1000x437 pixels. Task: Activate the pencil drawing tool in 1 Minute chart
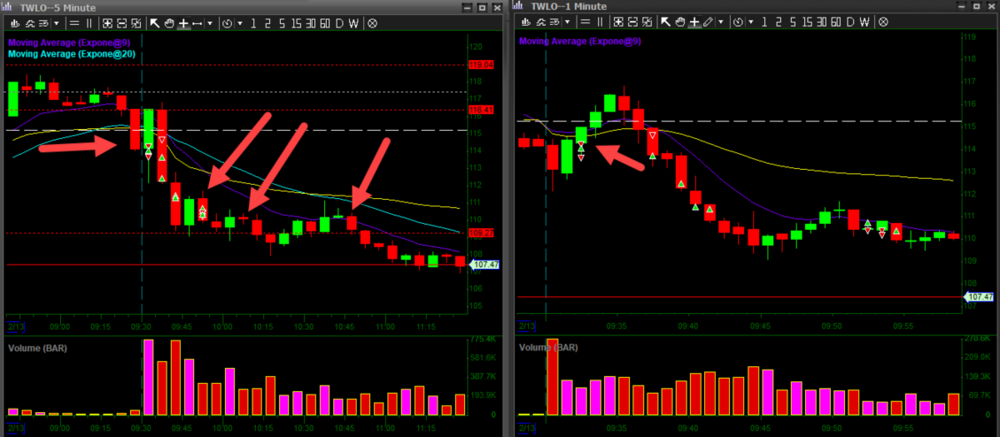(708, 22)
